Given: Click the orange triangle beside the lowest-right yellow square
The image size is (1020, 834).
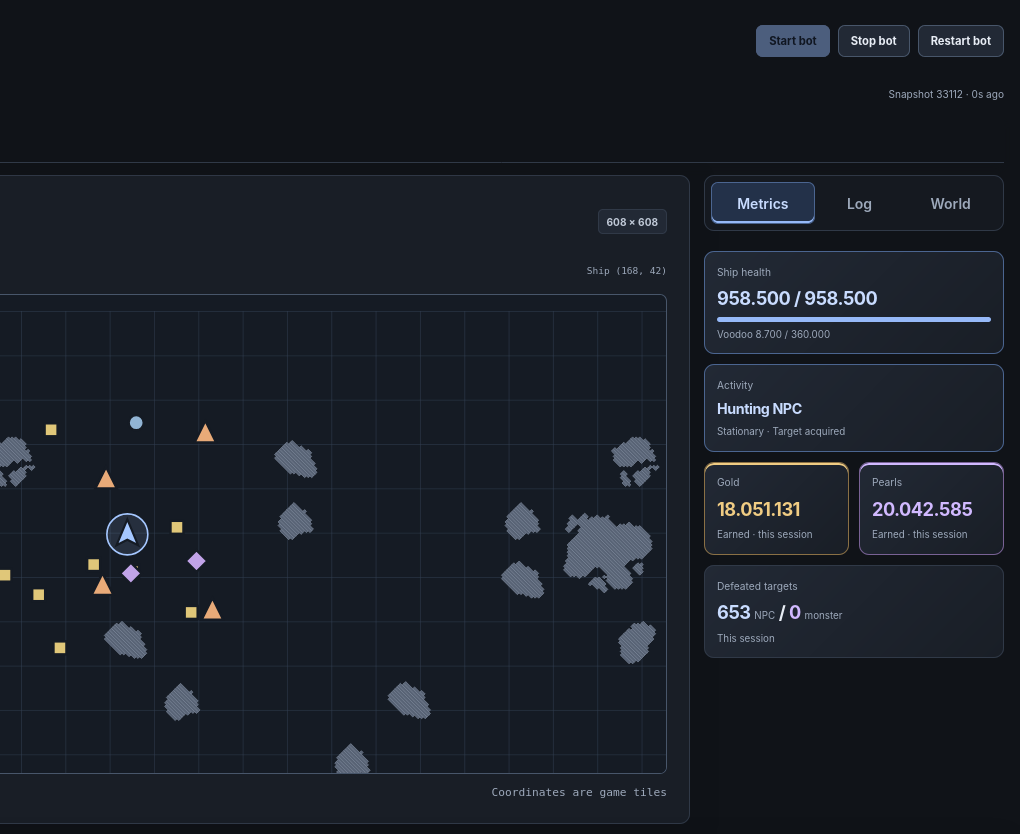Looking at the screenshot, I should pyautogui.click(x=212, y=610).
